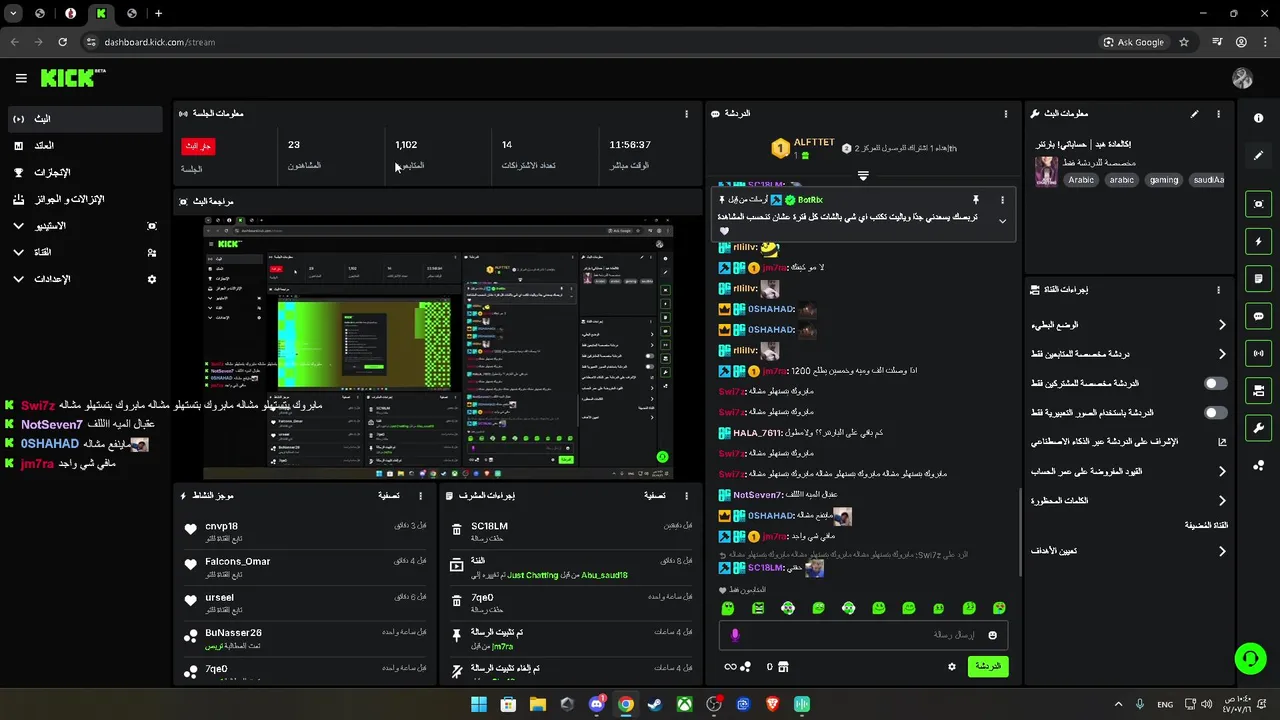Open the Discord icon in Windows taskbar

point(596,704)
